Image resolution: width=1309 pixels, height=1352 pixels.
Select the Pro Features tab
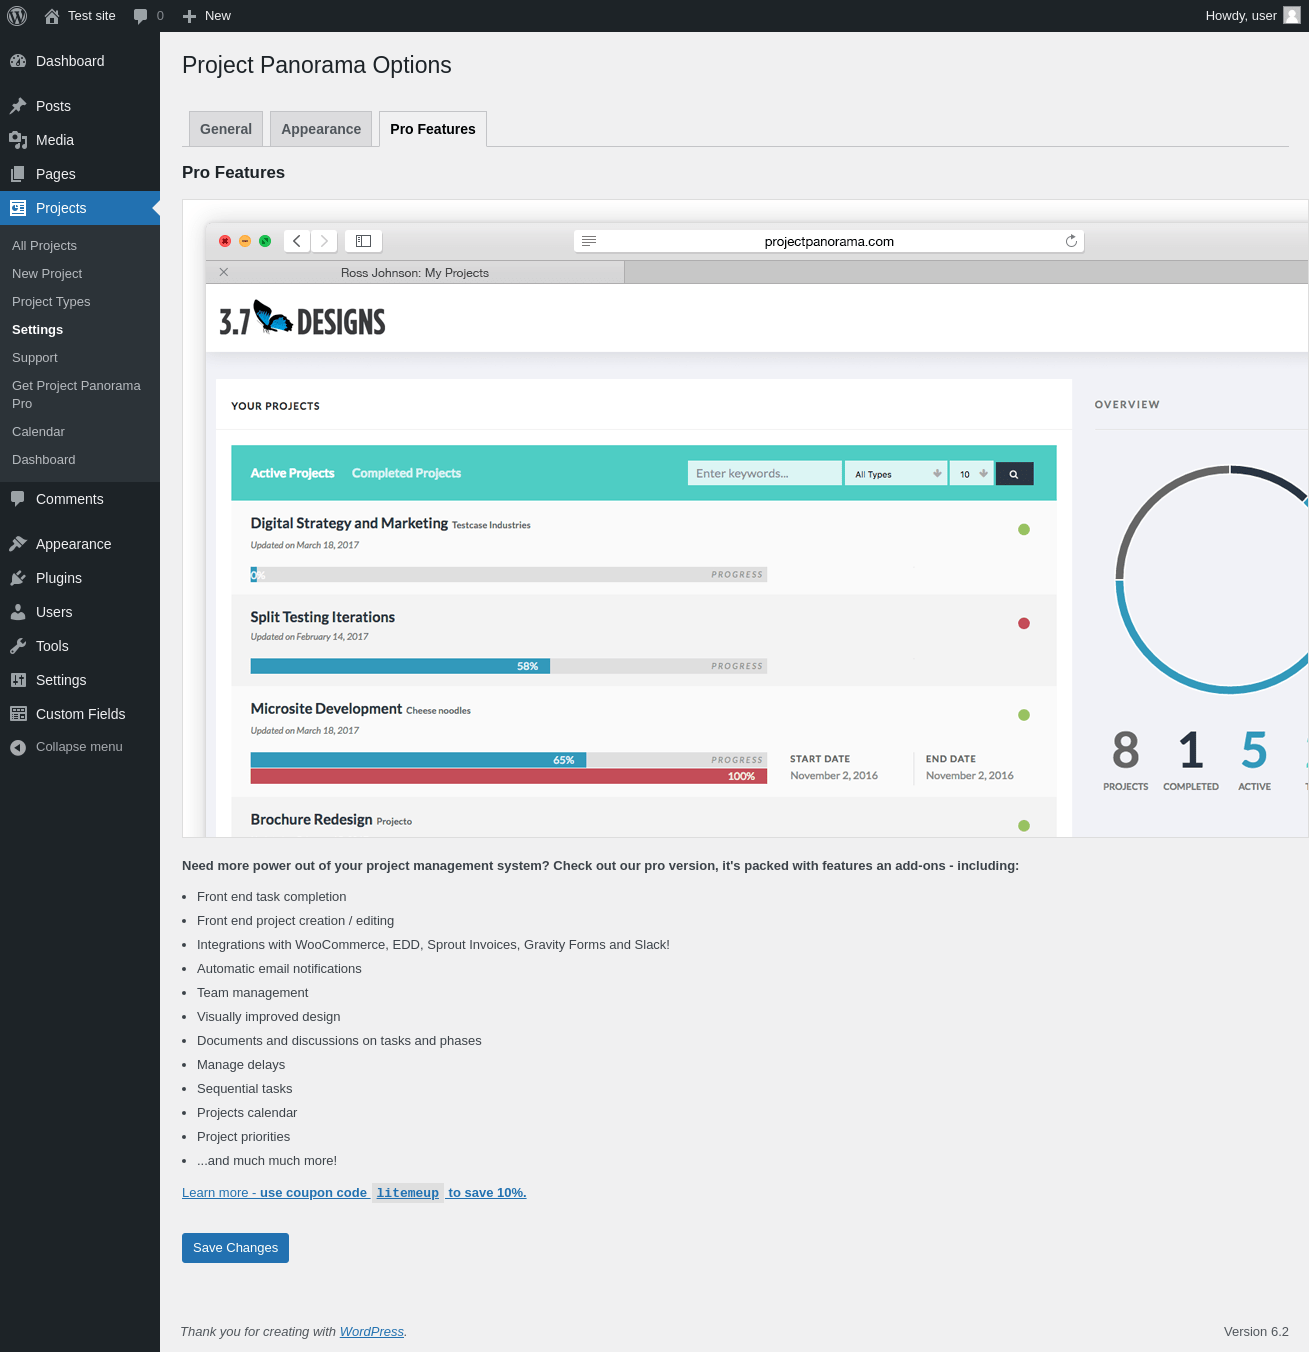433,129
